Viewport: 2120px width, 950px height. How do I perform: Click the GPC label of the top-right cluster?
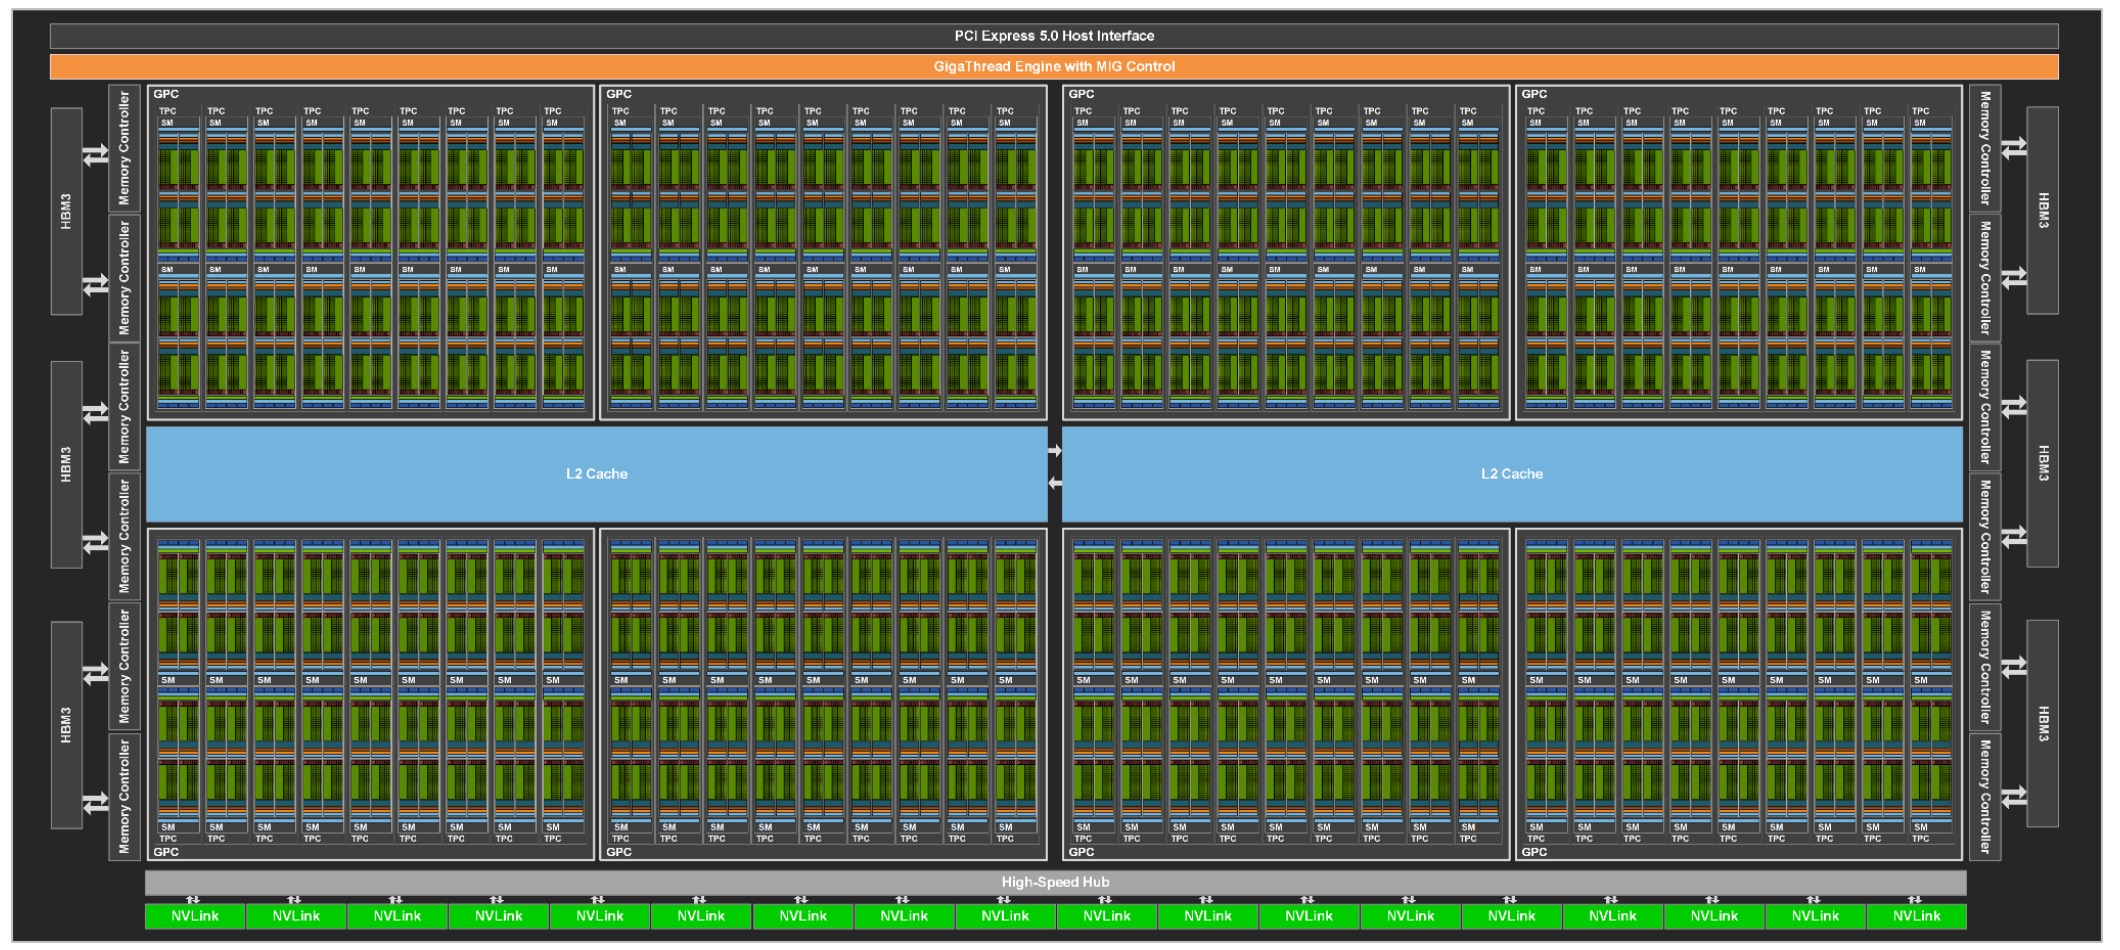(x=1534, y=94)
